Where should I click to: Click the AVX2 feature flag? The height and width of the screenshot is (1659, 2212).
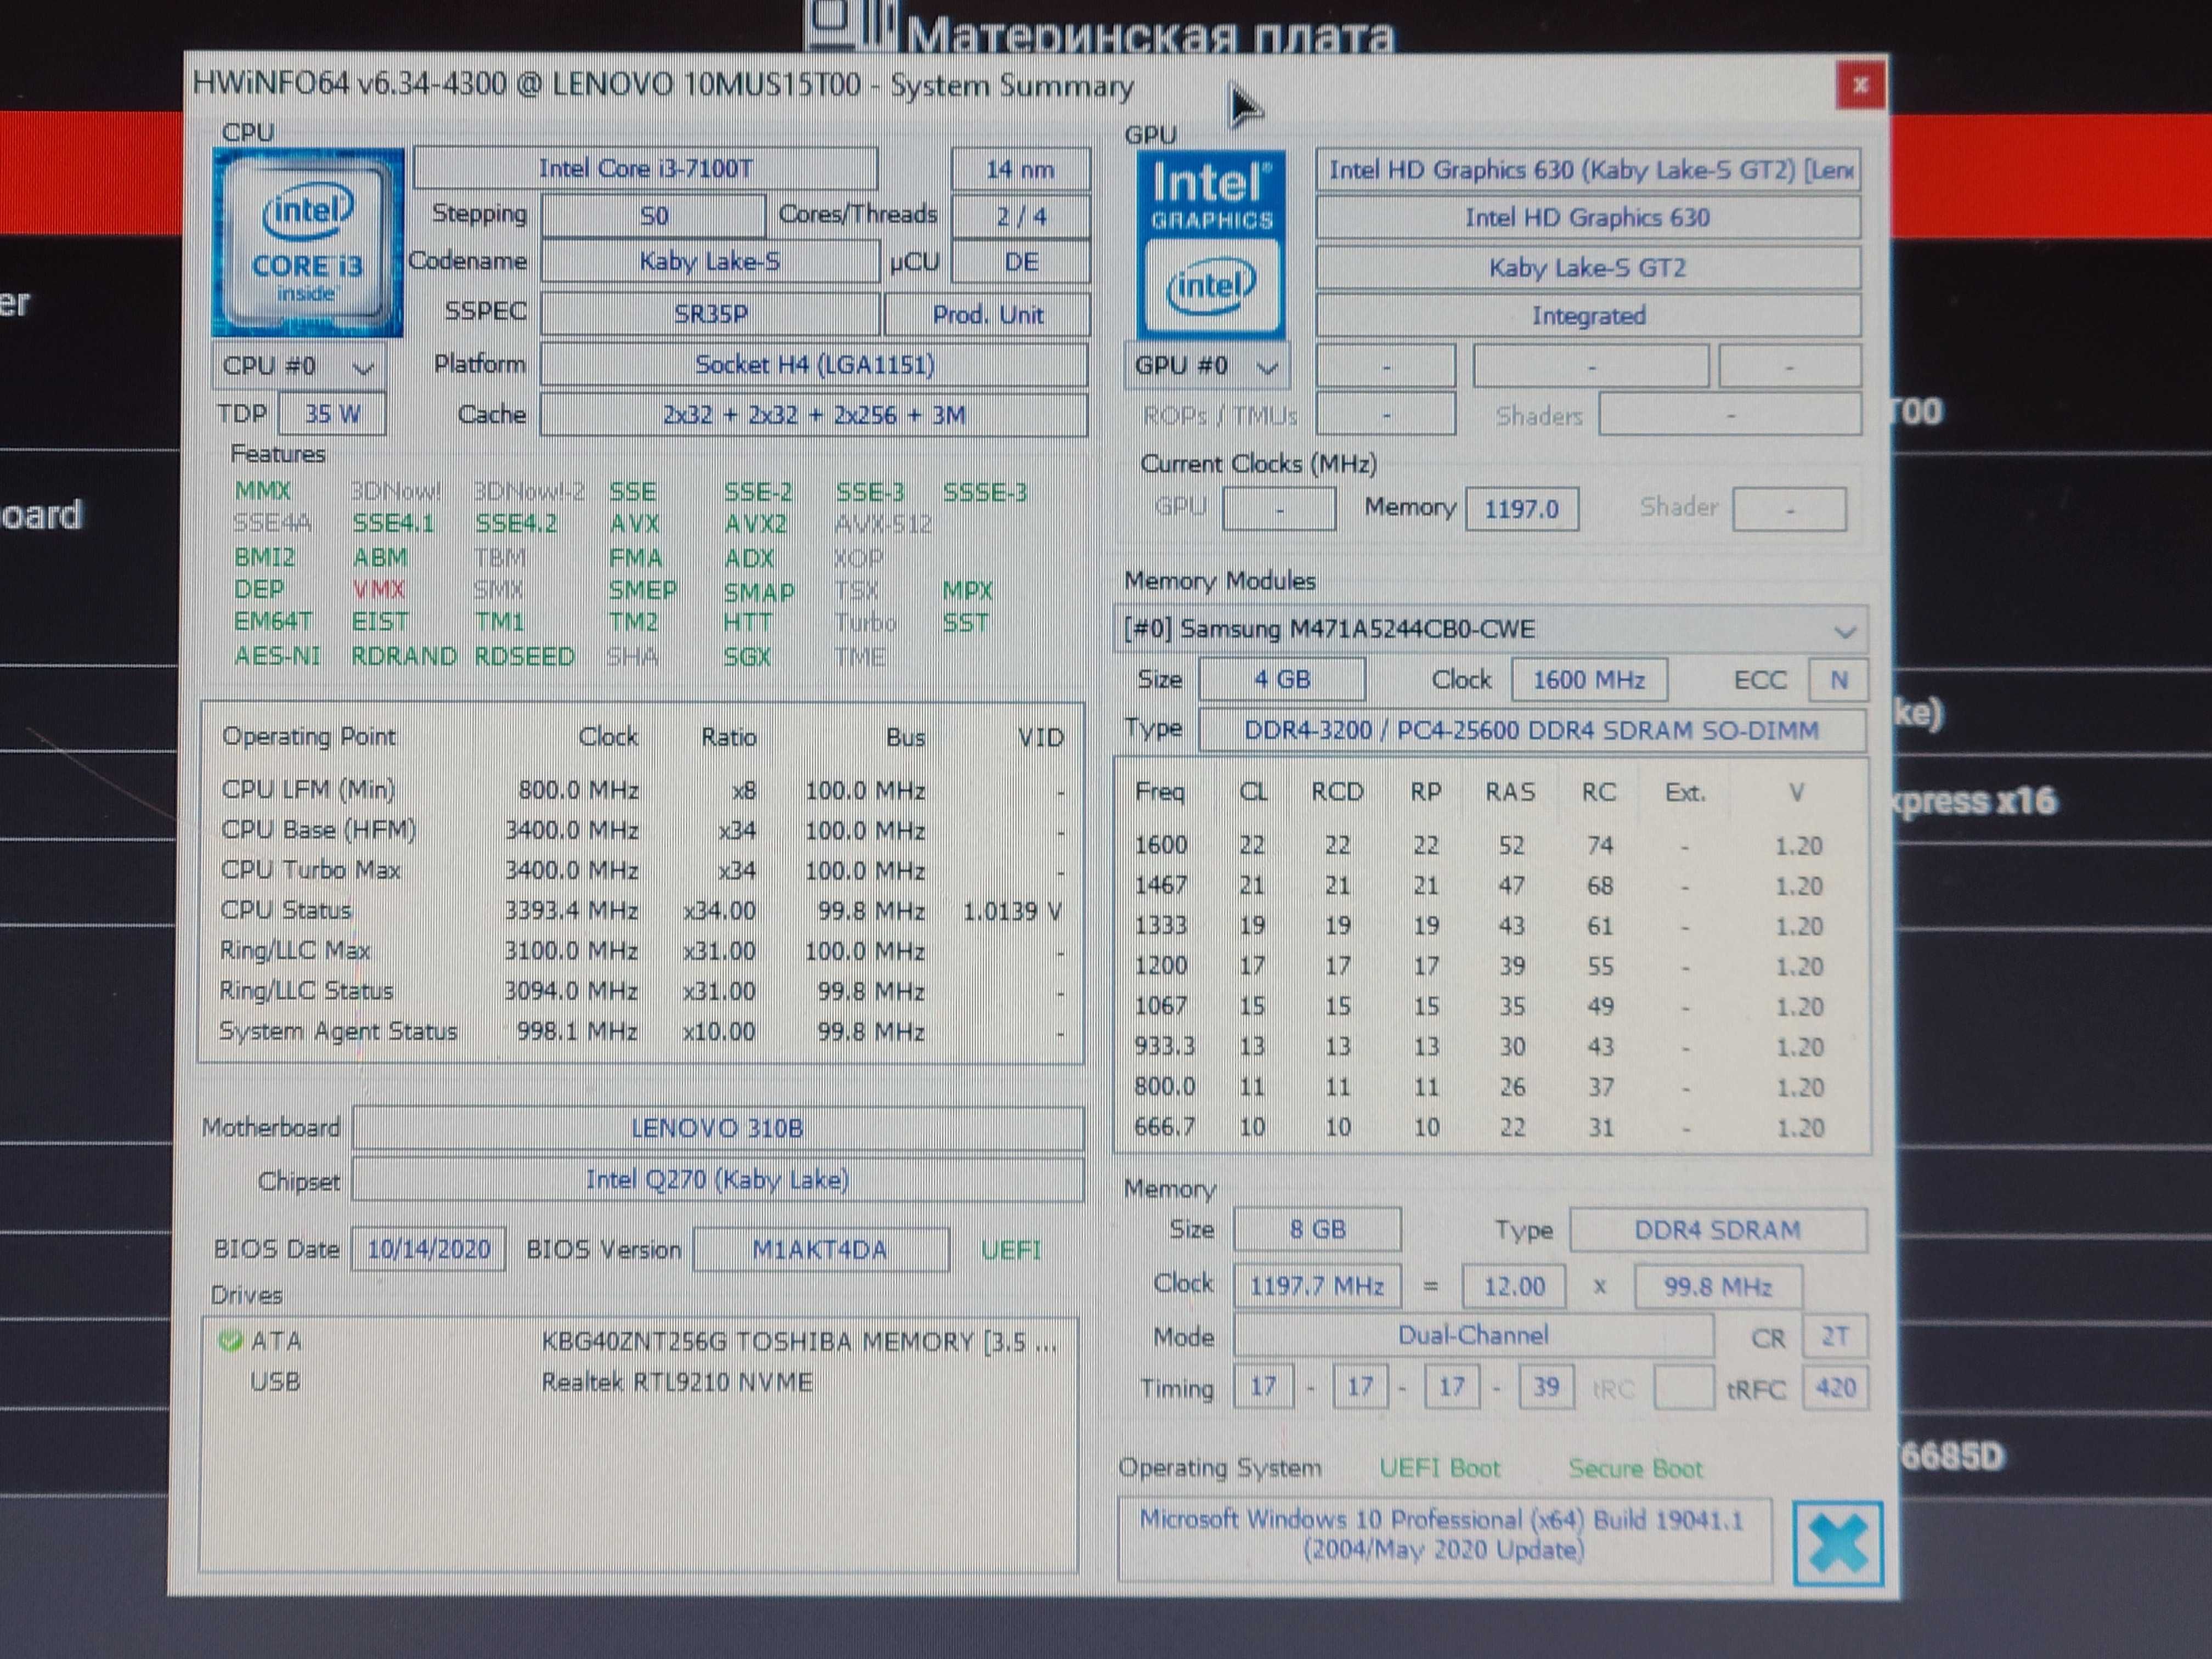(755, 524)
